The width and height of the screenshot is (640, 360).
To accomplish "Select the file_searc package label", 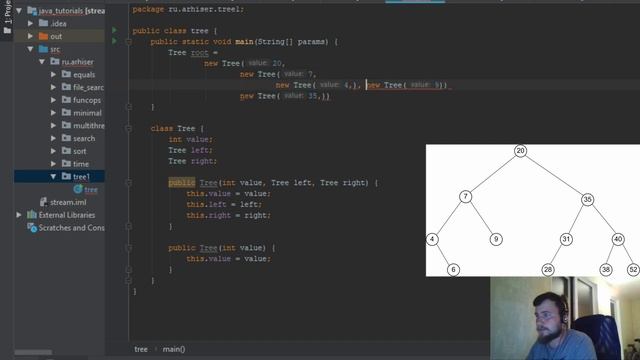I will click(88, 87).
